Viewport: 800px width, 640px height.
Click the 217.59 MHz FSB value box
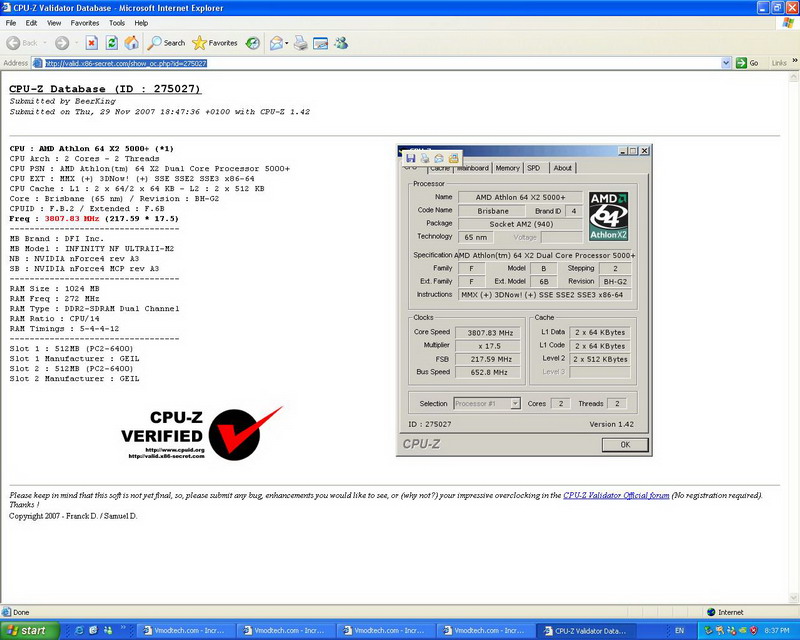pos(490,359)
